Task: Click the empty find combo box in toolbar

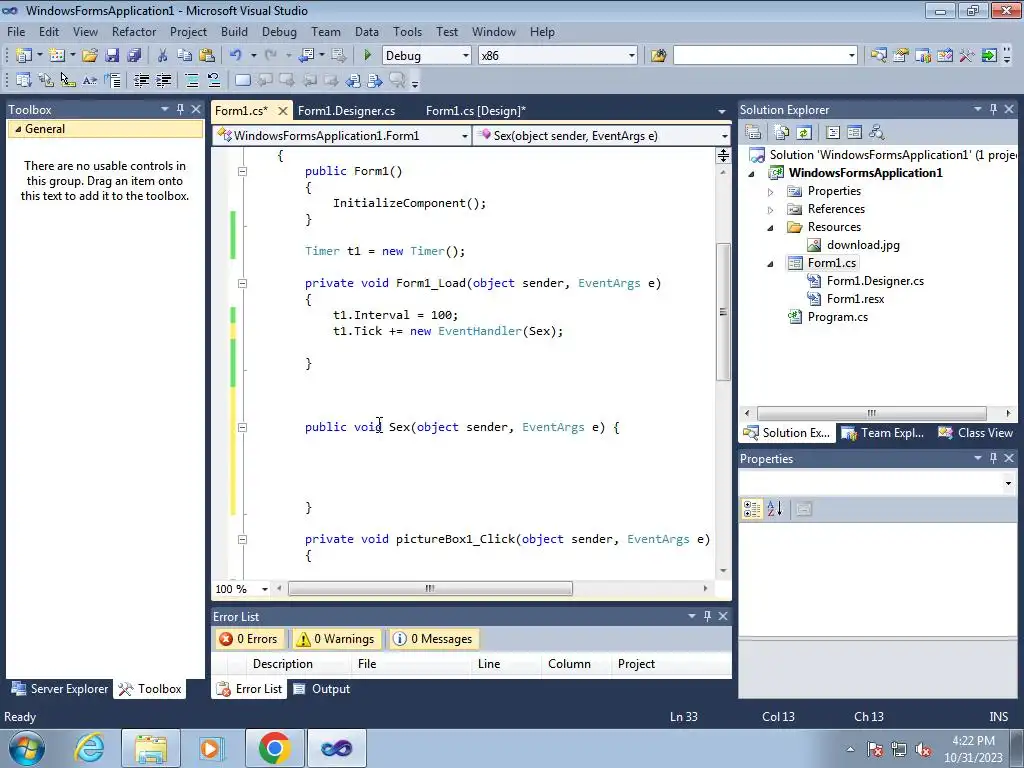Action: coord(765,56)
